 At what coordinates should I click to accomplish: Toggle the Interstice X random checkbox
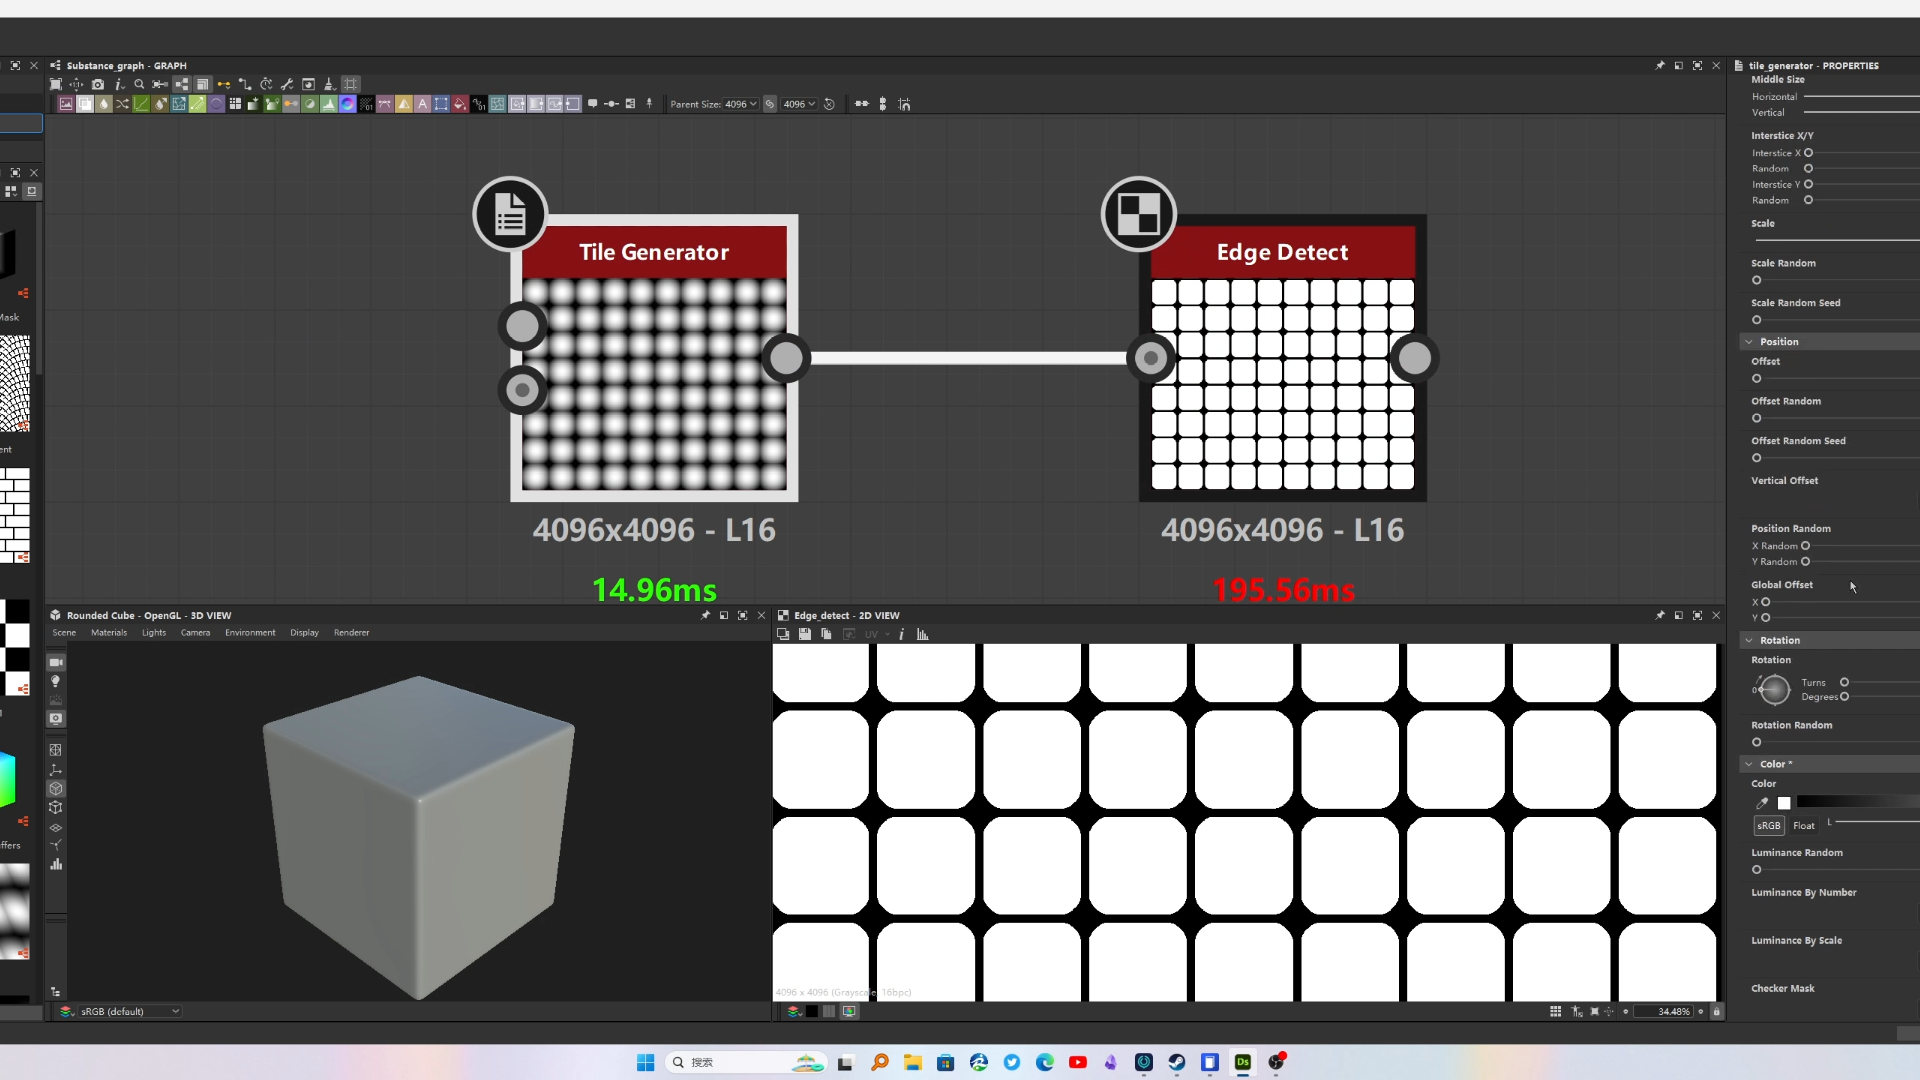pyautogui.click(x=1807, y=169)
